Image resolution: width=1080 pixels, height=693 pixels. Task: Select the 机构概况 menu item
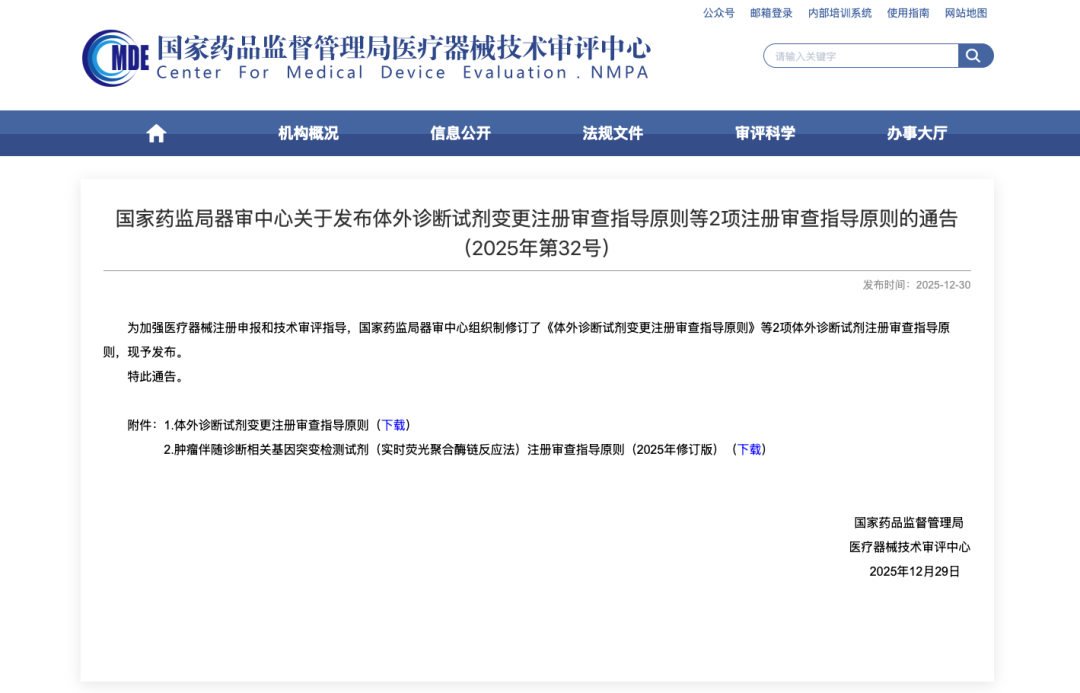(x=307, y=132)
